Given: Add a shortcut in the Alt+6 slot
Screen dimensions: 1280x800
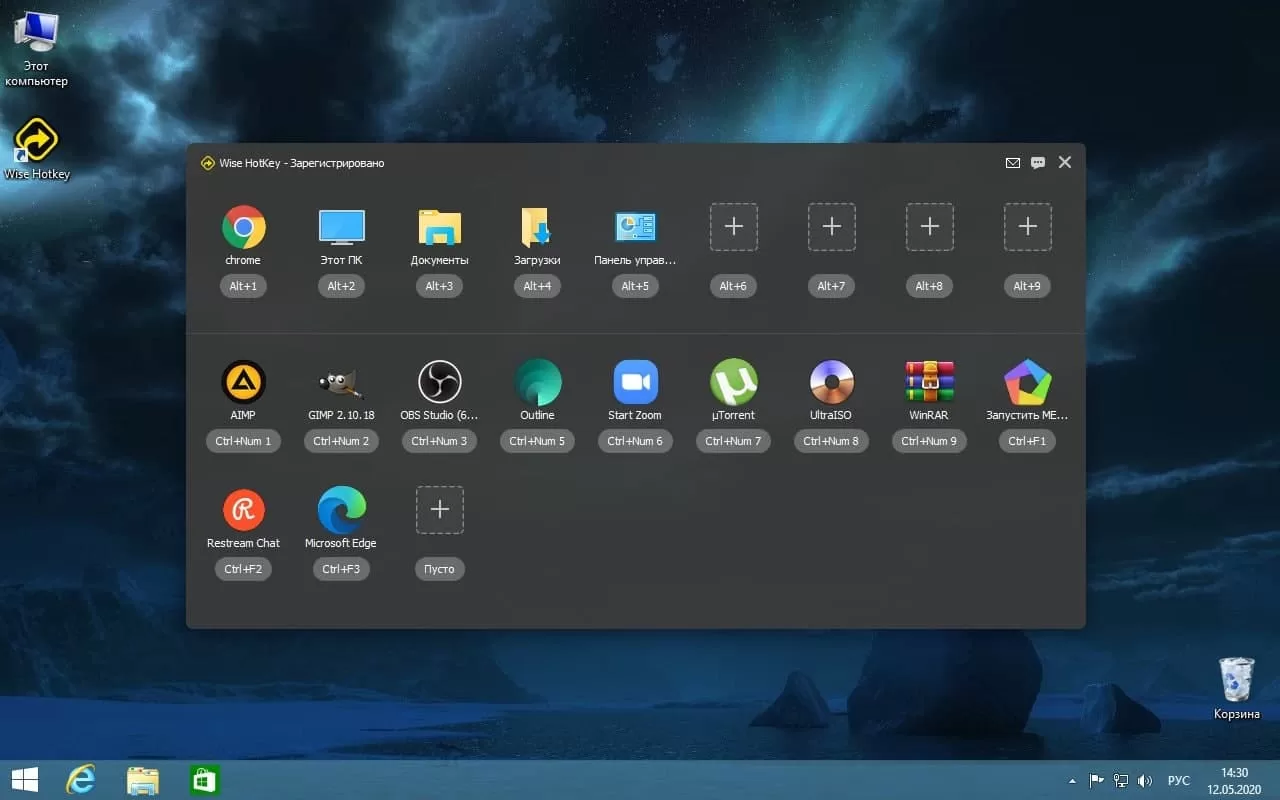Looking at the screenshot, I should click(733, 227).
